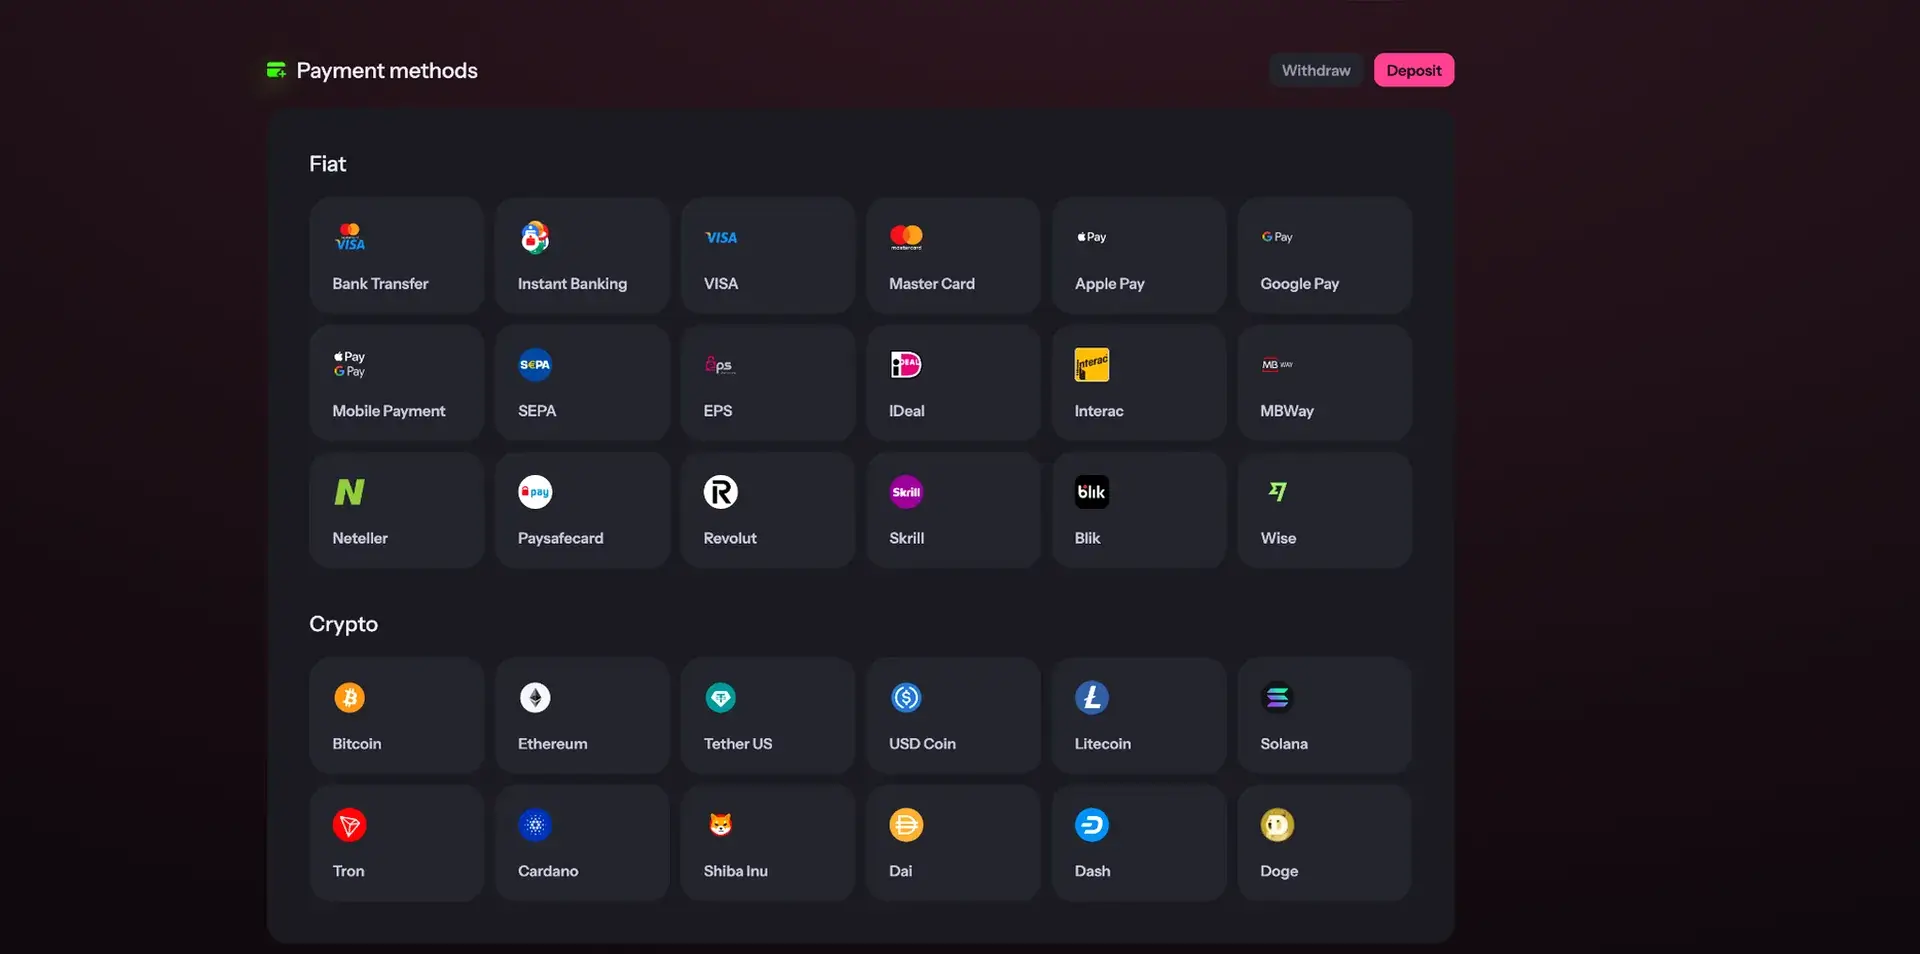Click the Shiba Inu coin icon
This screenshot has width=1920, height=954.
721,824
